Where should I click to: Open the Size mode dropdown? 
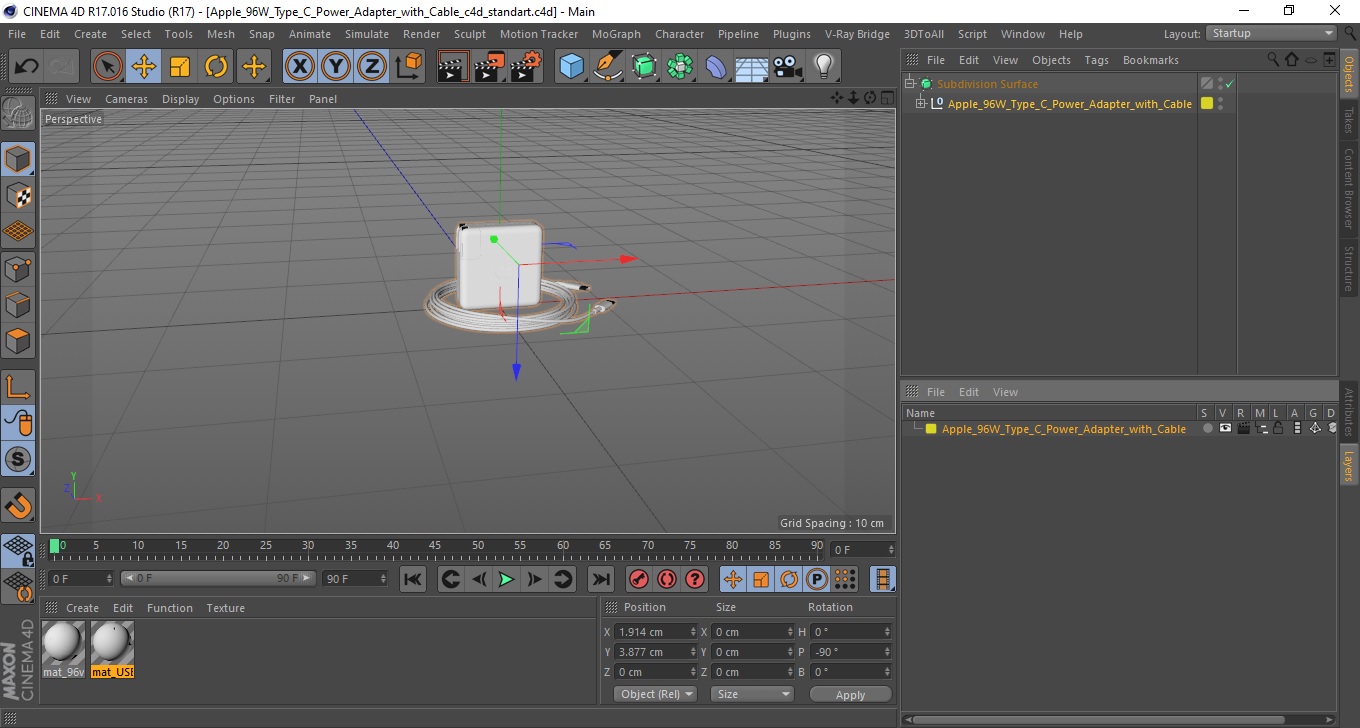752,694
